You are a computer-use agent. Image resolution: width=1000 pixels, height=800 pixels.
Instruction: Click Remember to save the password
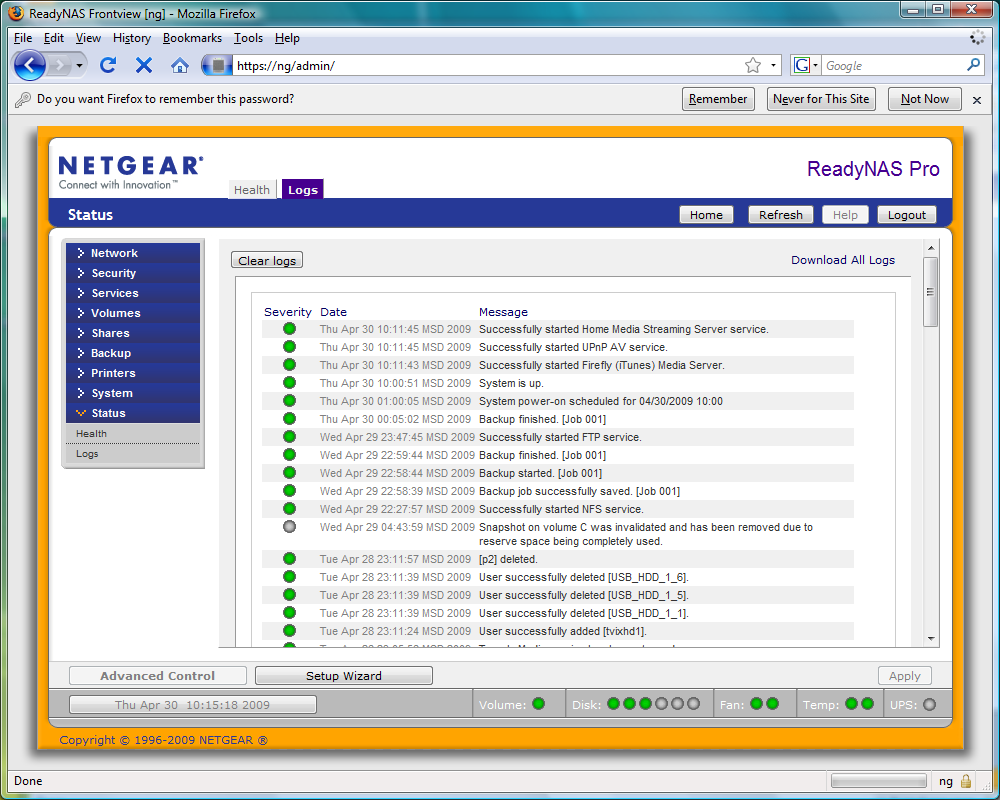718,99
